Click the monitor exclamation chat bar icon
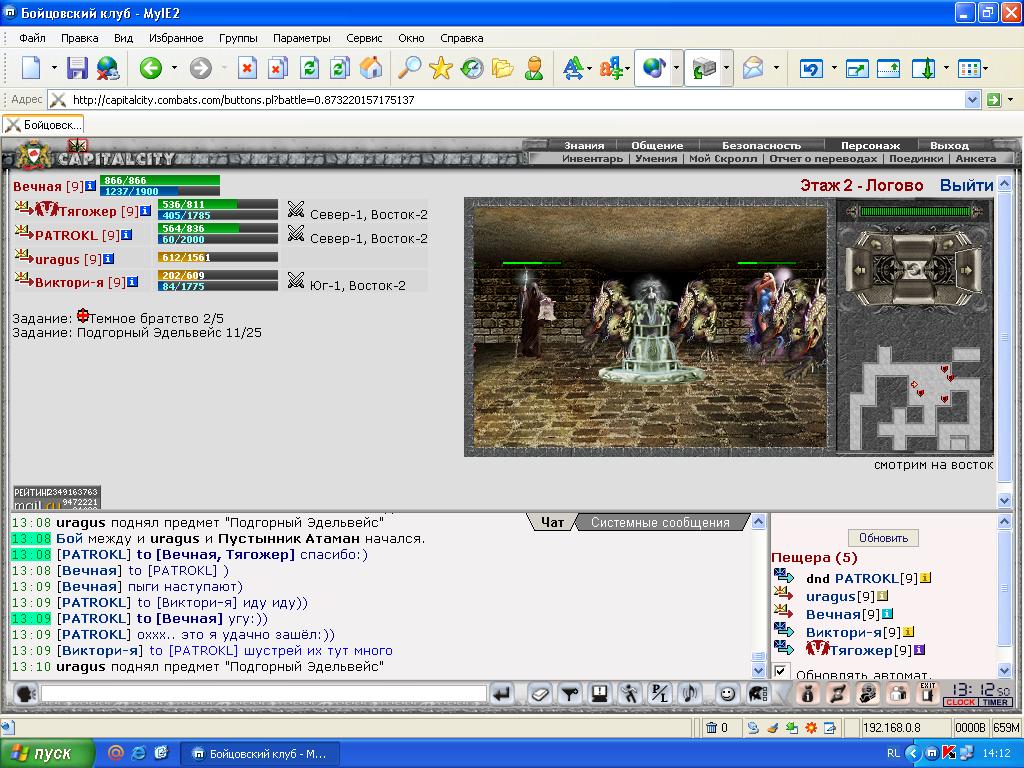 [600, 694]
